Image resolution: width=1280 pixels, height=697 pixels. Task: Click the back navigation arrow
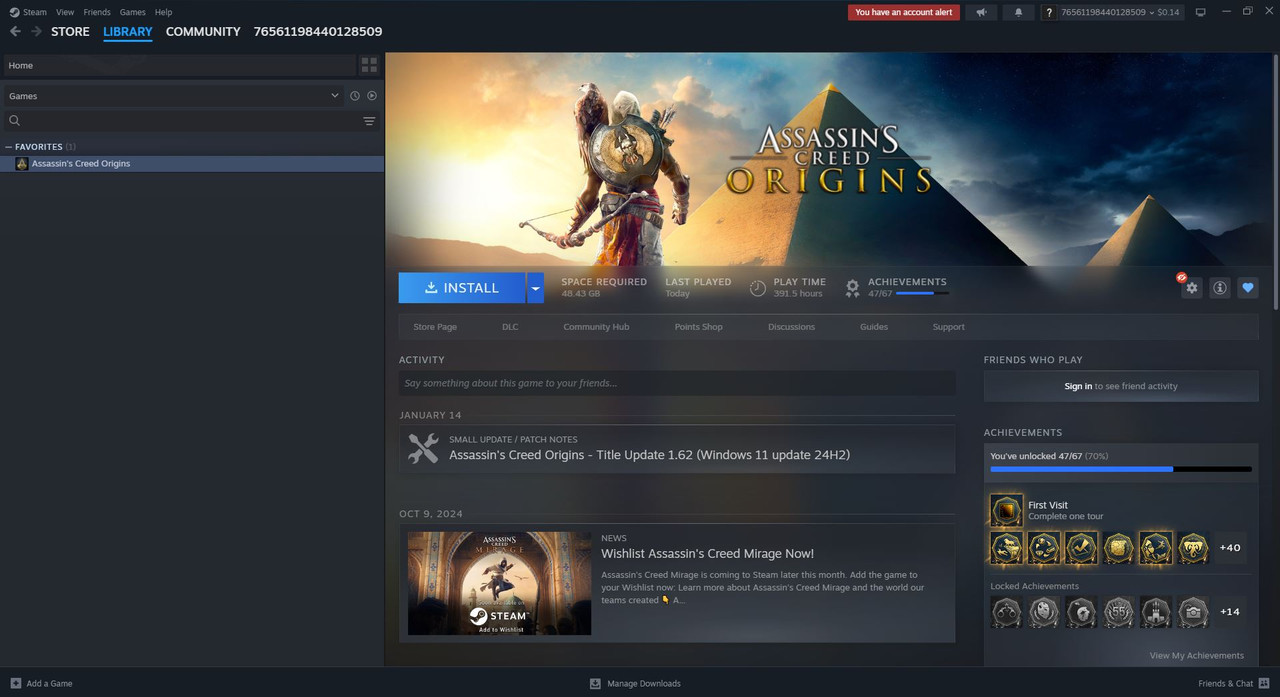[x=15, y=32]
